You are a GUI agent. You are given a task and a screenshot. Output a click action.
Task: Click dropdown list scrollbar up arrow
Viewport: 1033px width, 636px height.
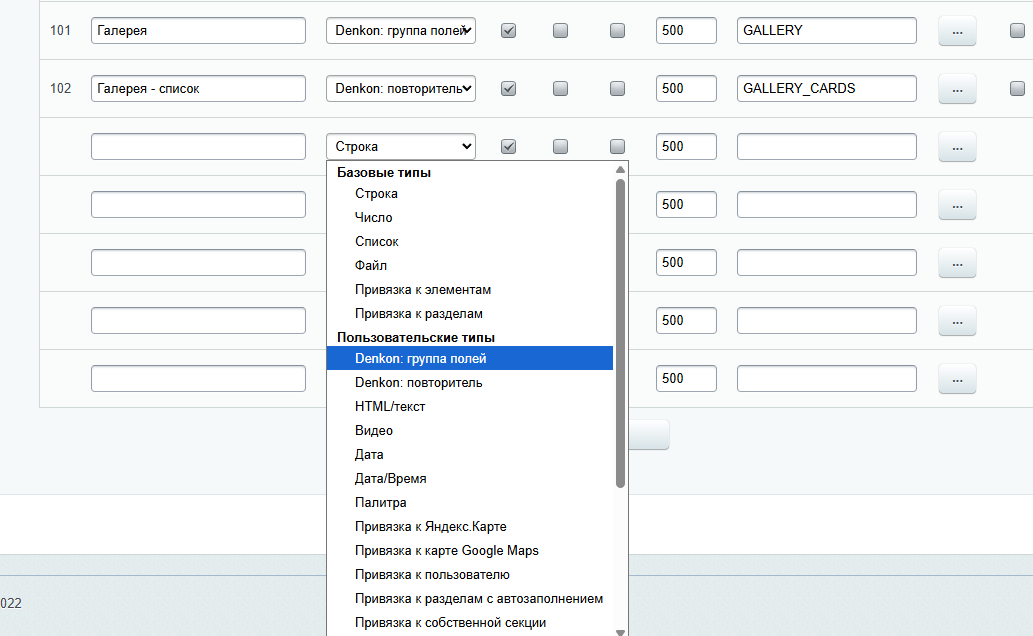pos(620,170)
